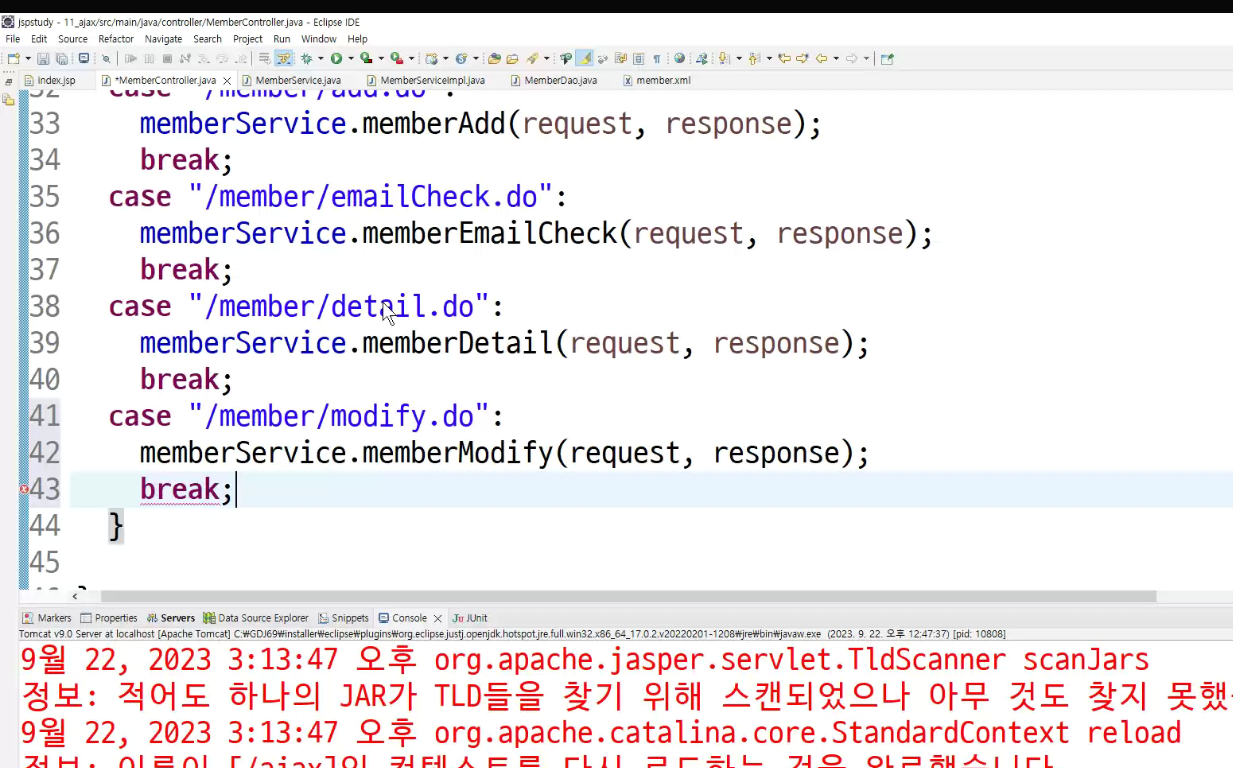Open the File menu
Screen dimensions: 1233x768
(x=13, y=39)
